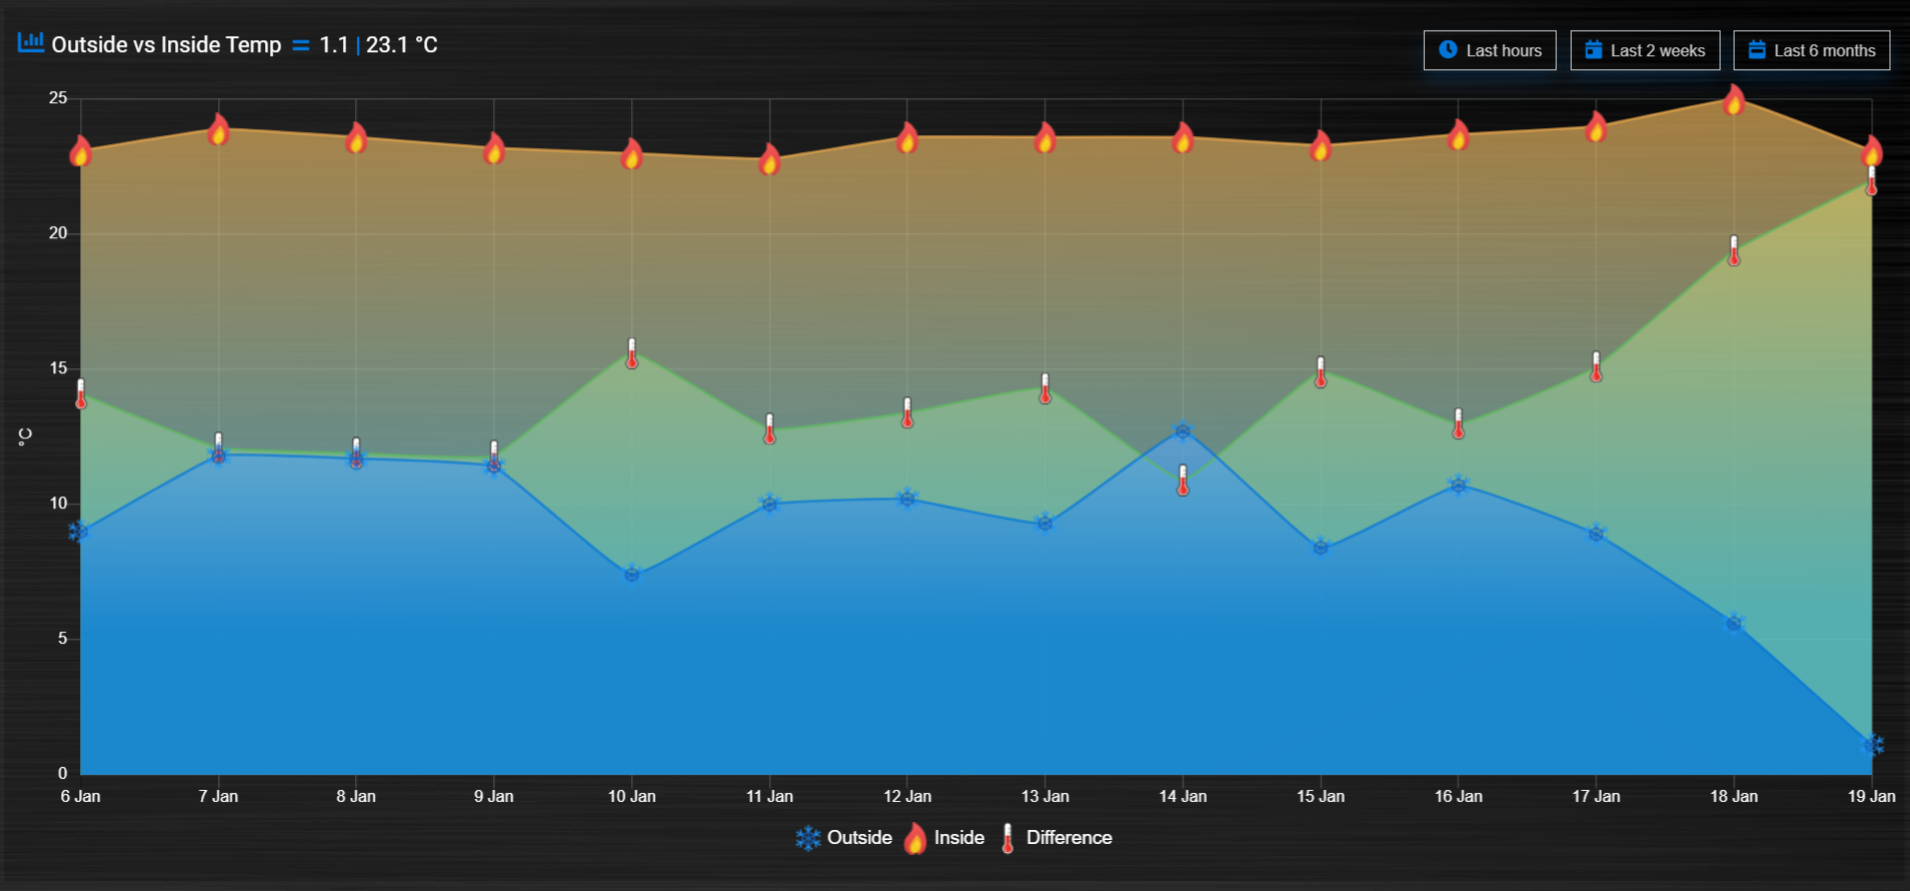Click the thermometer marker above 14 Jan
The height and width of the screenshot is (891, 1910).
point(1183,480)
